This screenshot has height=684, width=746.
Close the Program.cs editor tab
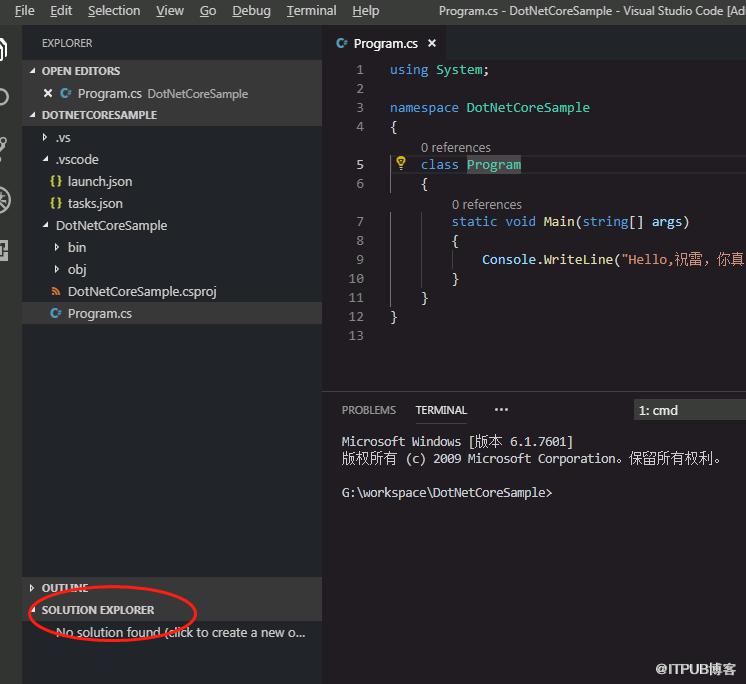432,43
